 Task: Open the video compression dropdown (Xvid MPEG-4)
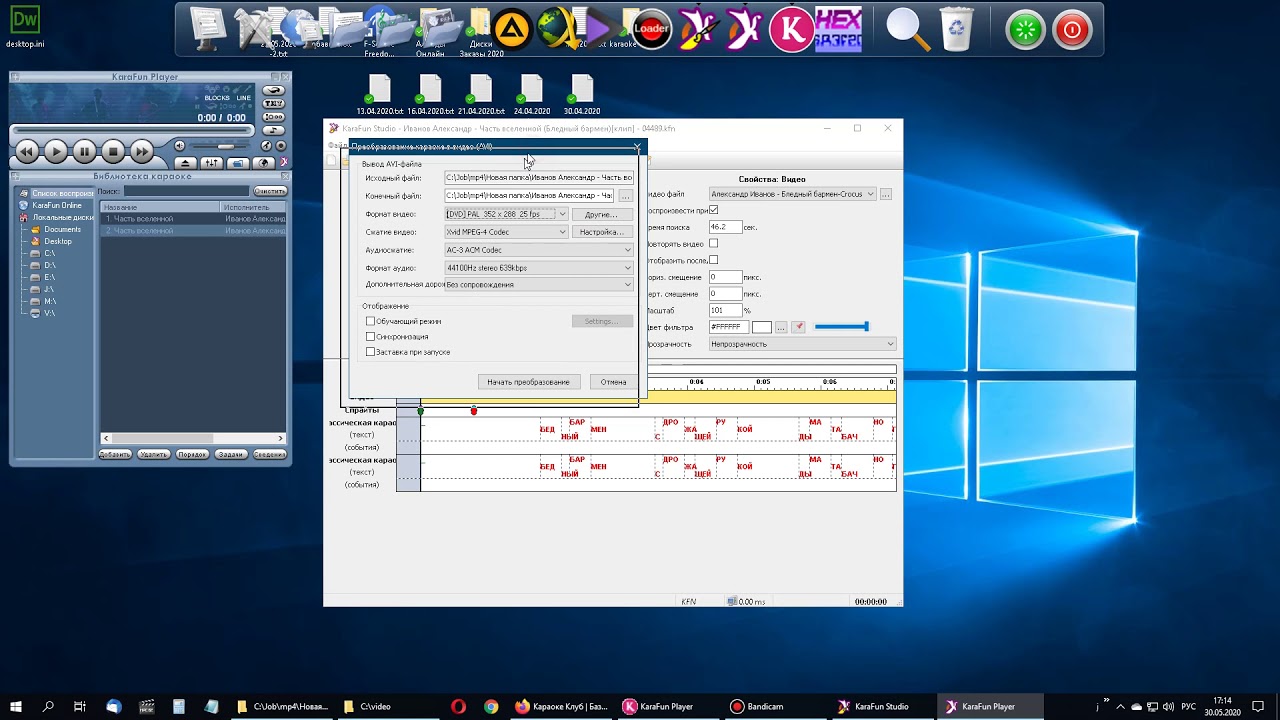(506, 232)
